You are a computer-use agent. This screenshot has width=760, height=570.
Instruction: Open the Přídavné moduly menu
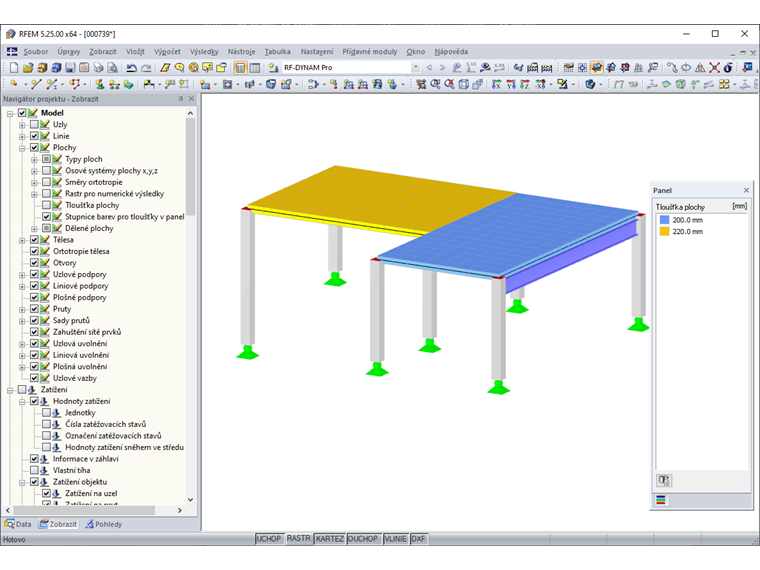point(370,51)
